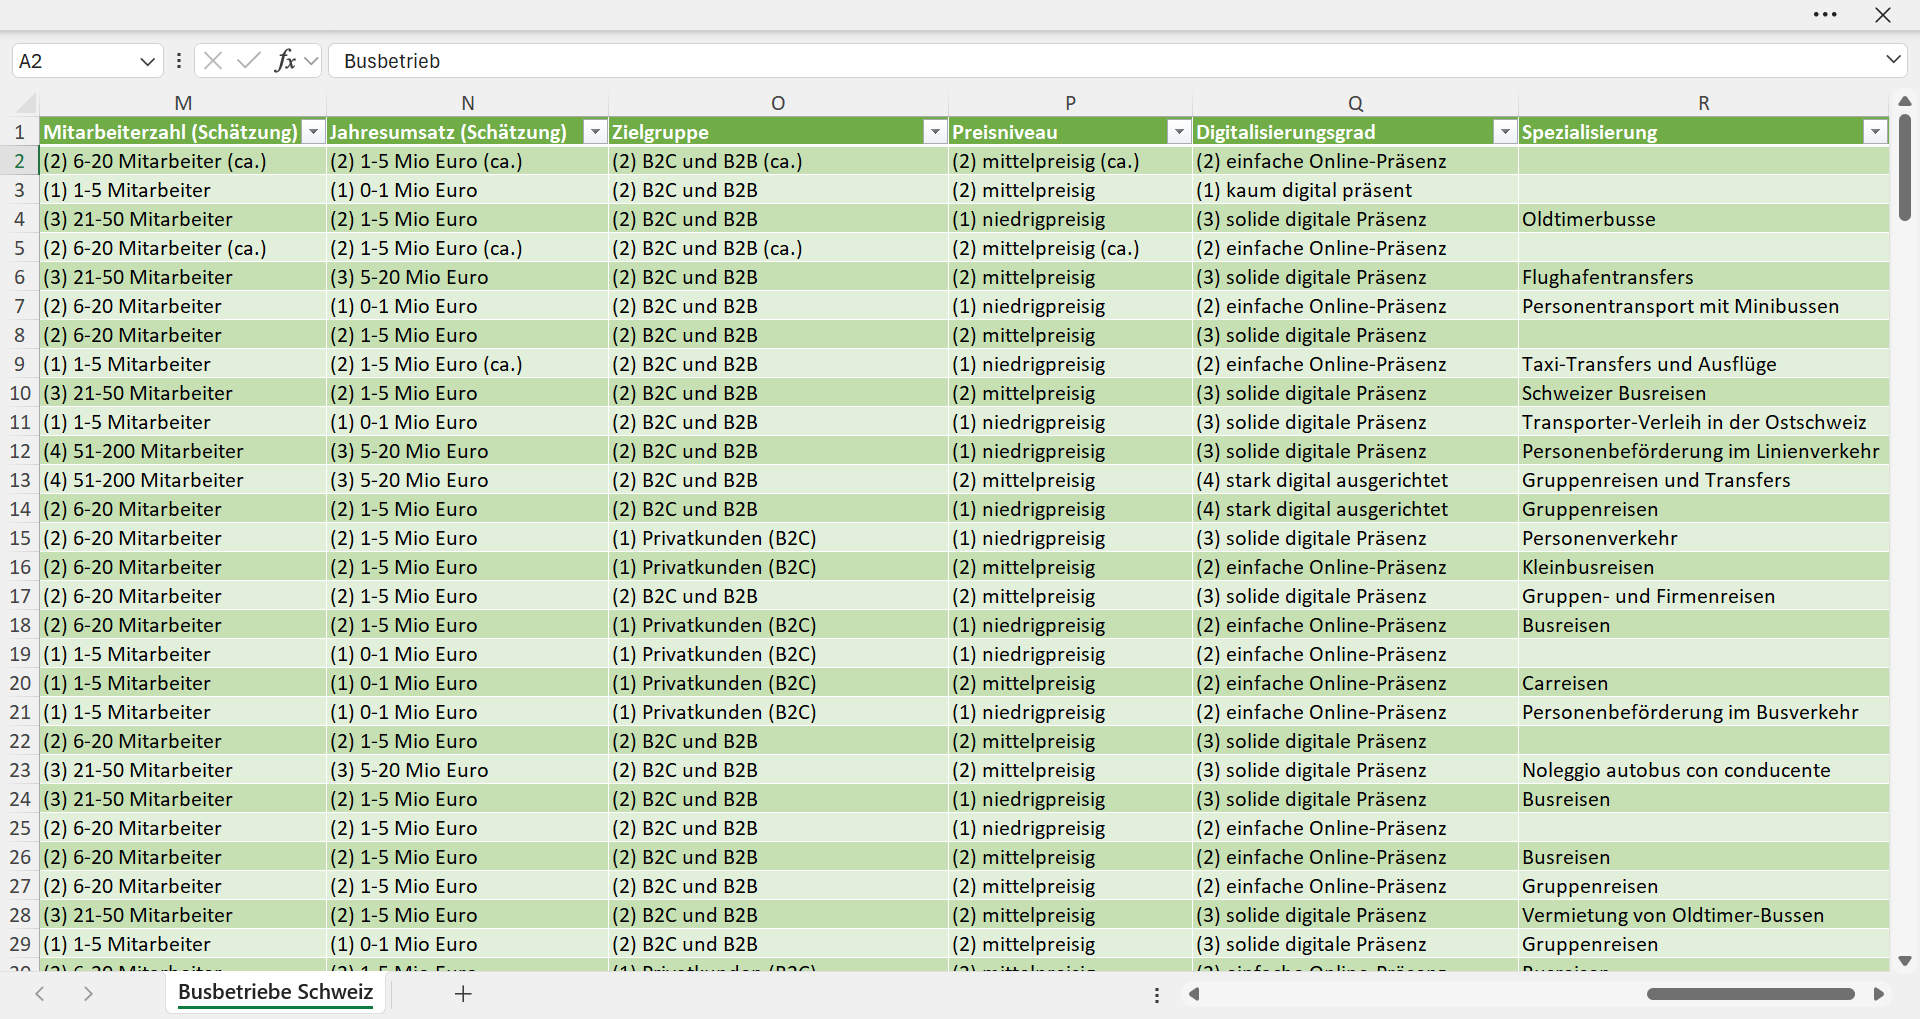Select the Flughafentransfers cell
Viewport: 1920px width, 1019px height.
[x=1703, y=277]
